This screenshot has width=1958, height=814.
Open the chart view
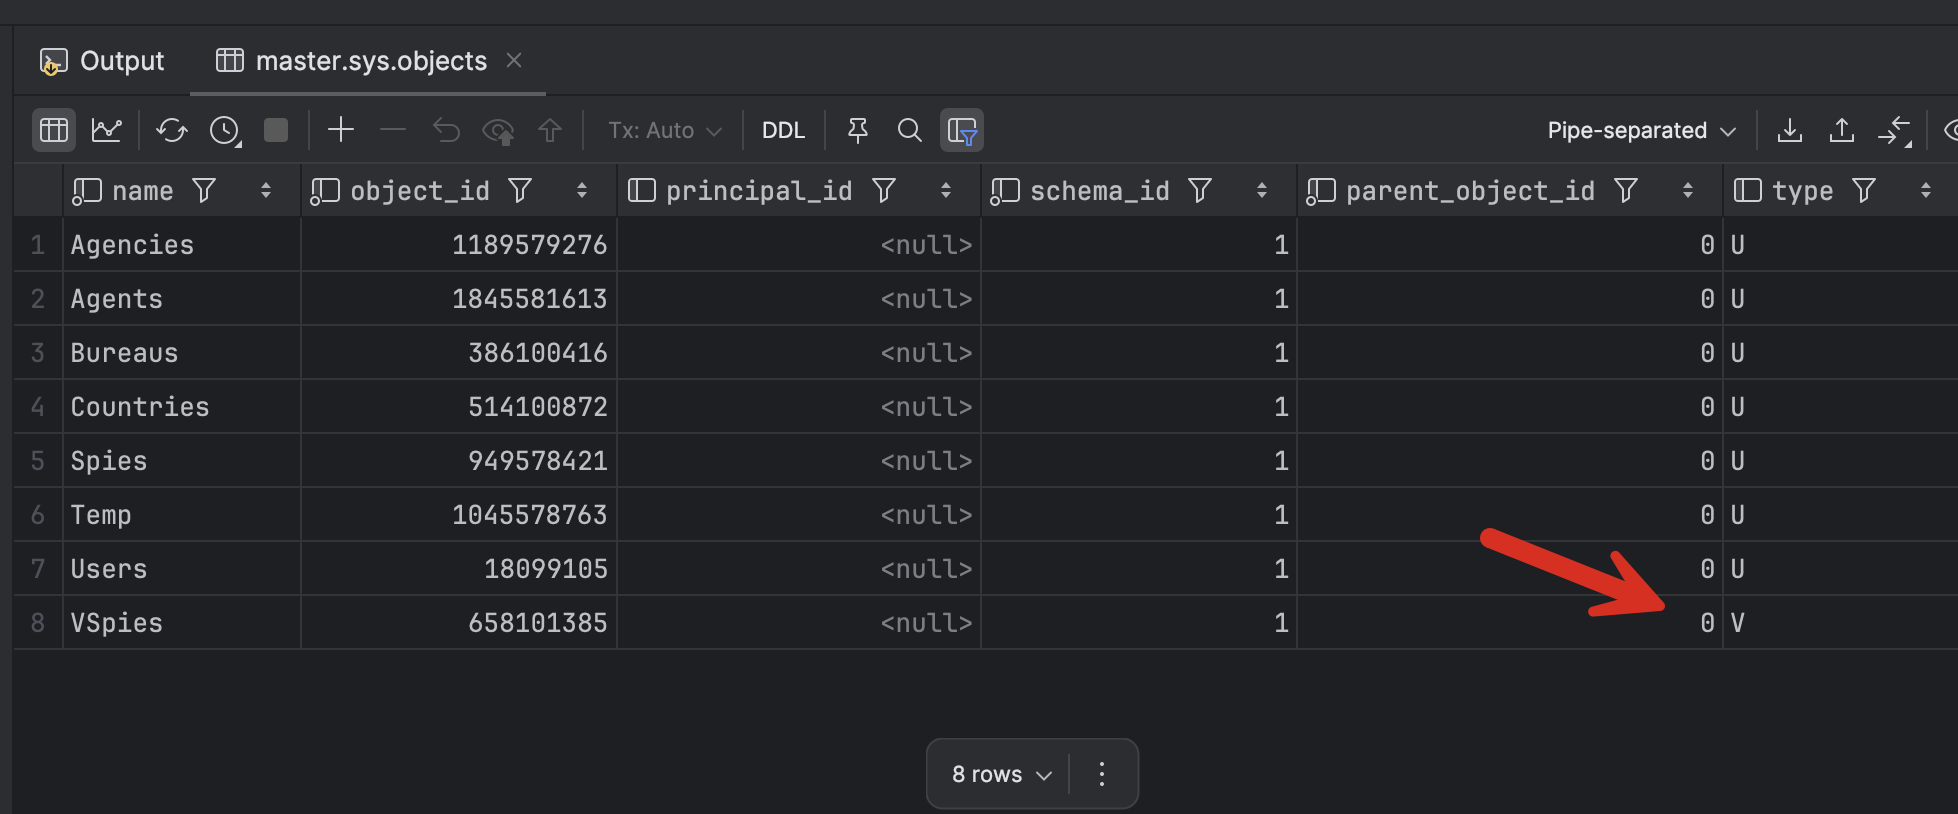(107, 130)
